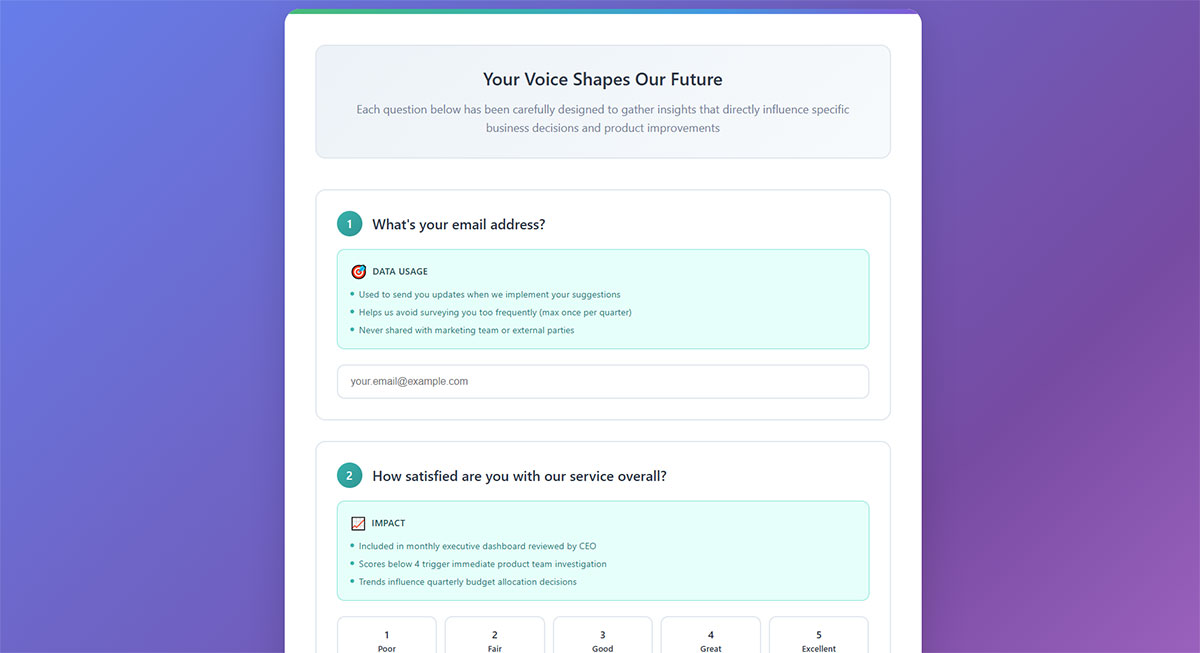Screen dimensions: 1200x653
Task: Click the teal circled number 1 badge
Action: (x=350, y=223)
